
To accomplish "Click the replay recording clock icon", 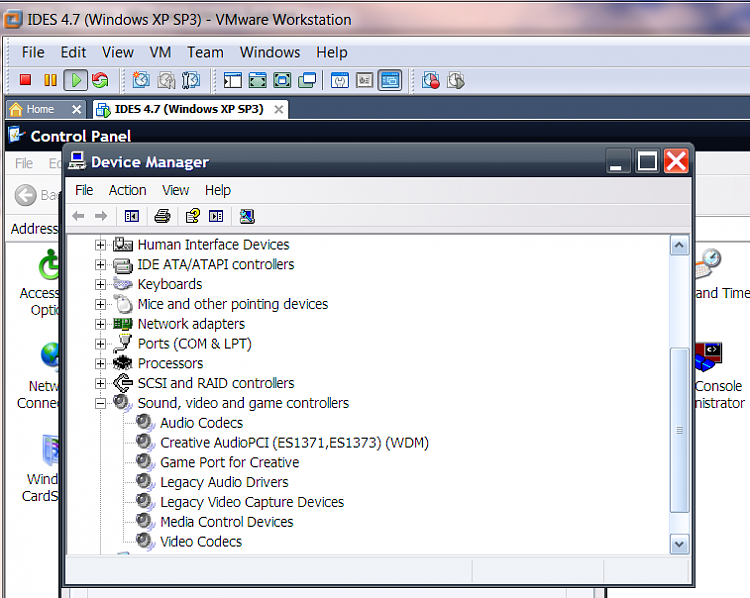I will [455, 80].
